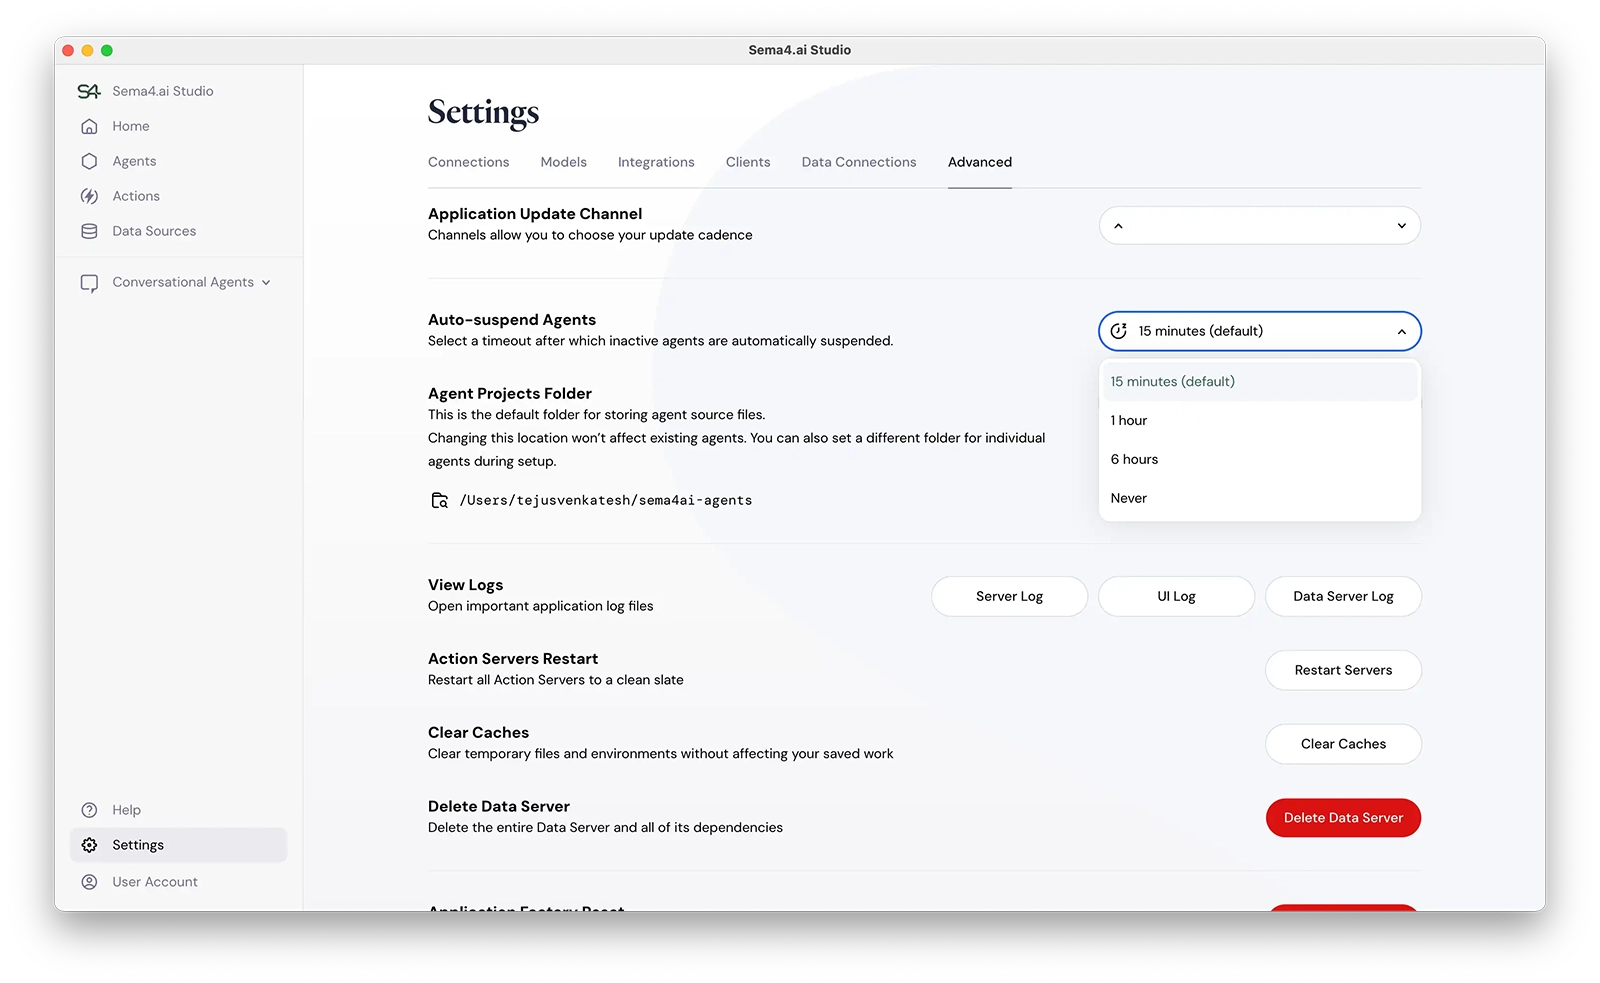
Task: Open Help via question mark icon
Action: (89, 810)
